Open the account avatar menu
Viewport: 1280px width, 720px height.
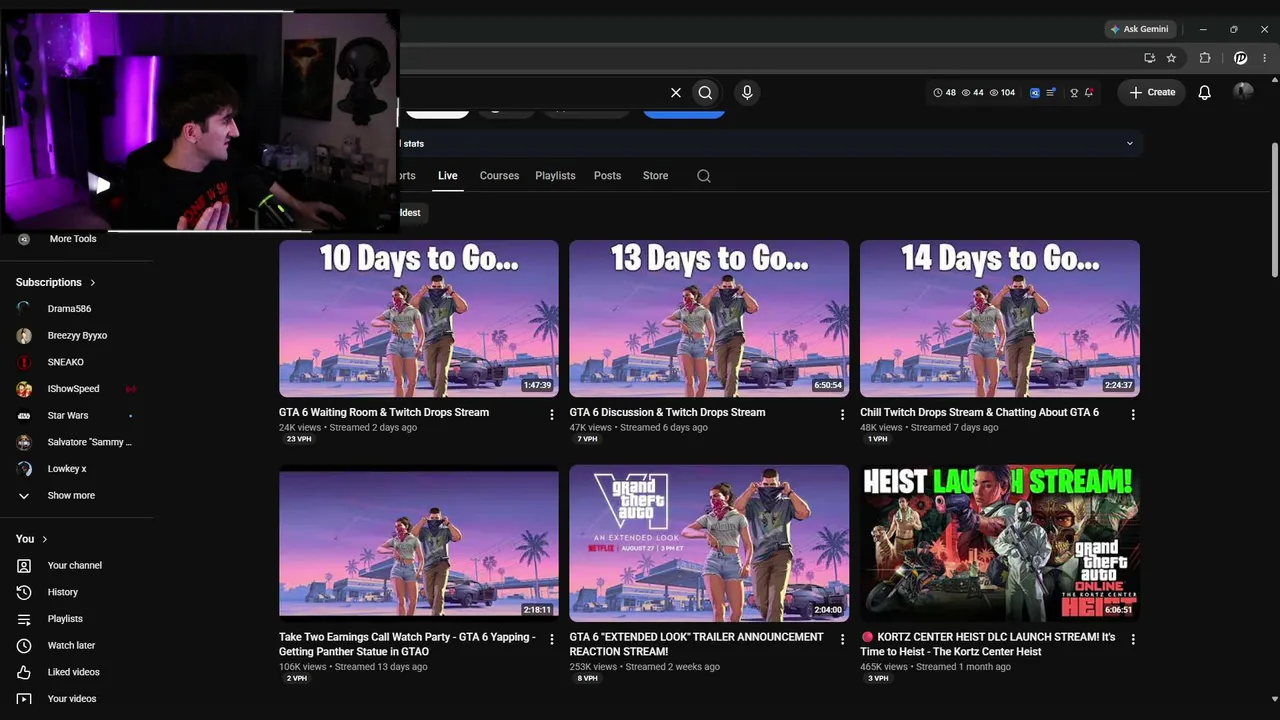(x=1243, y=92)
